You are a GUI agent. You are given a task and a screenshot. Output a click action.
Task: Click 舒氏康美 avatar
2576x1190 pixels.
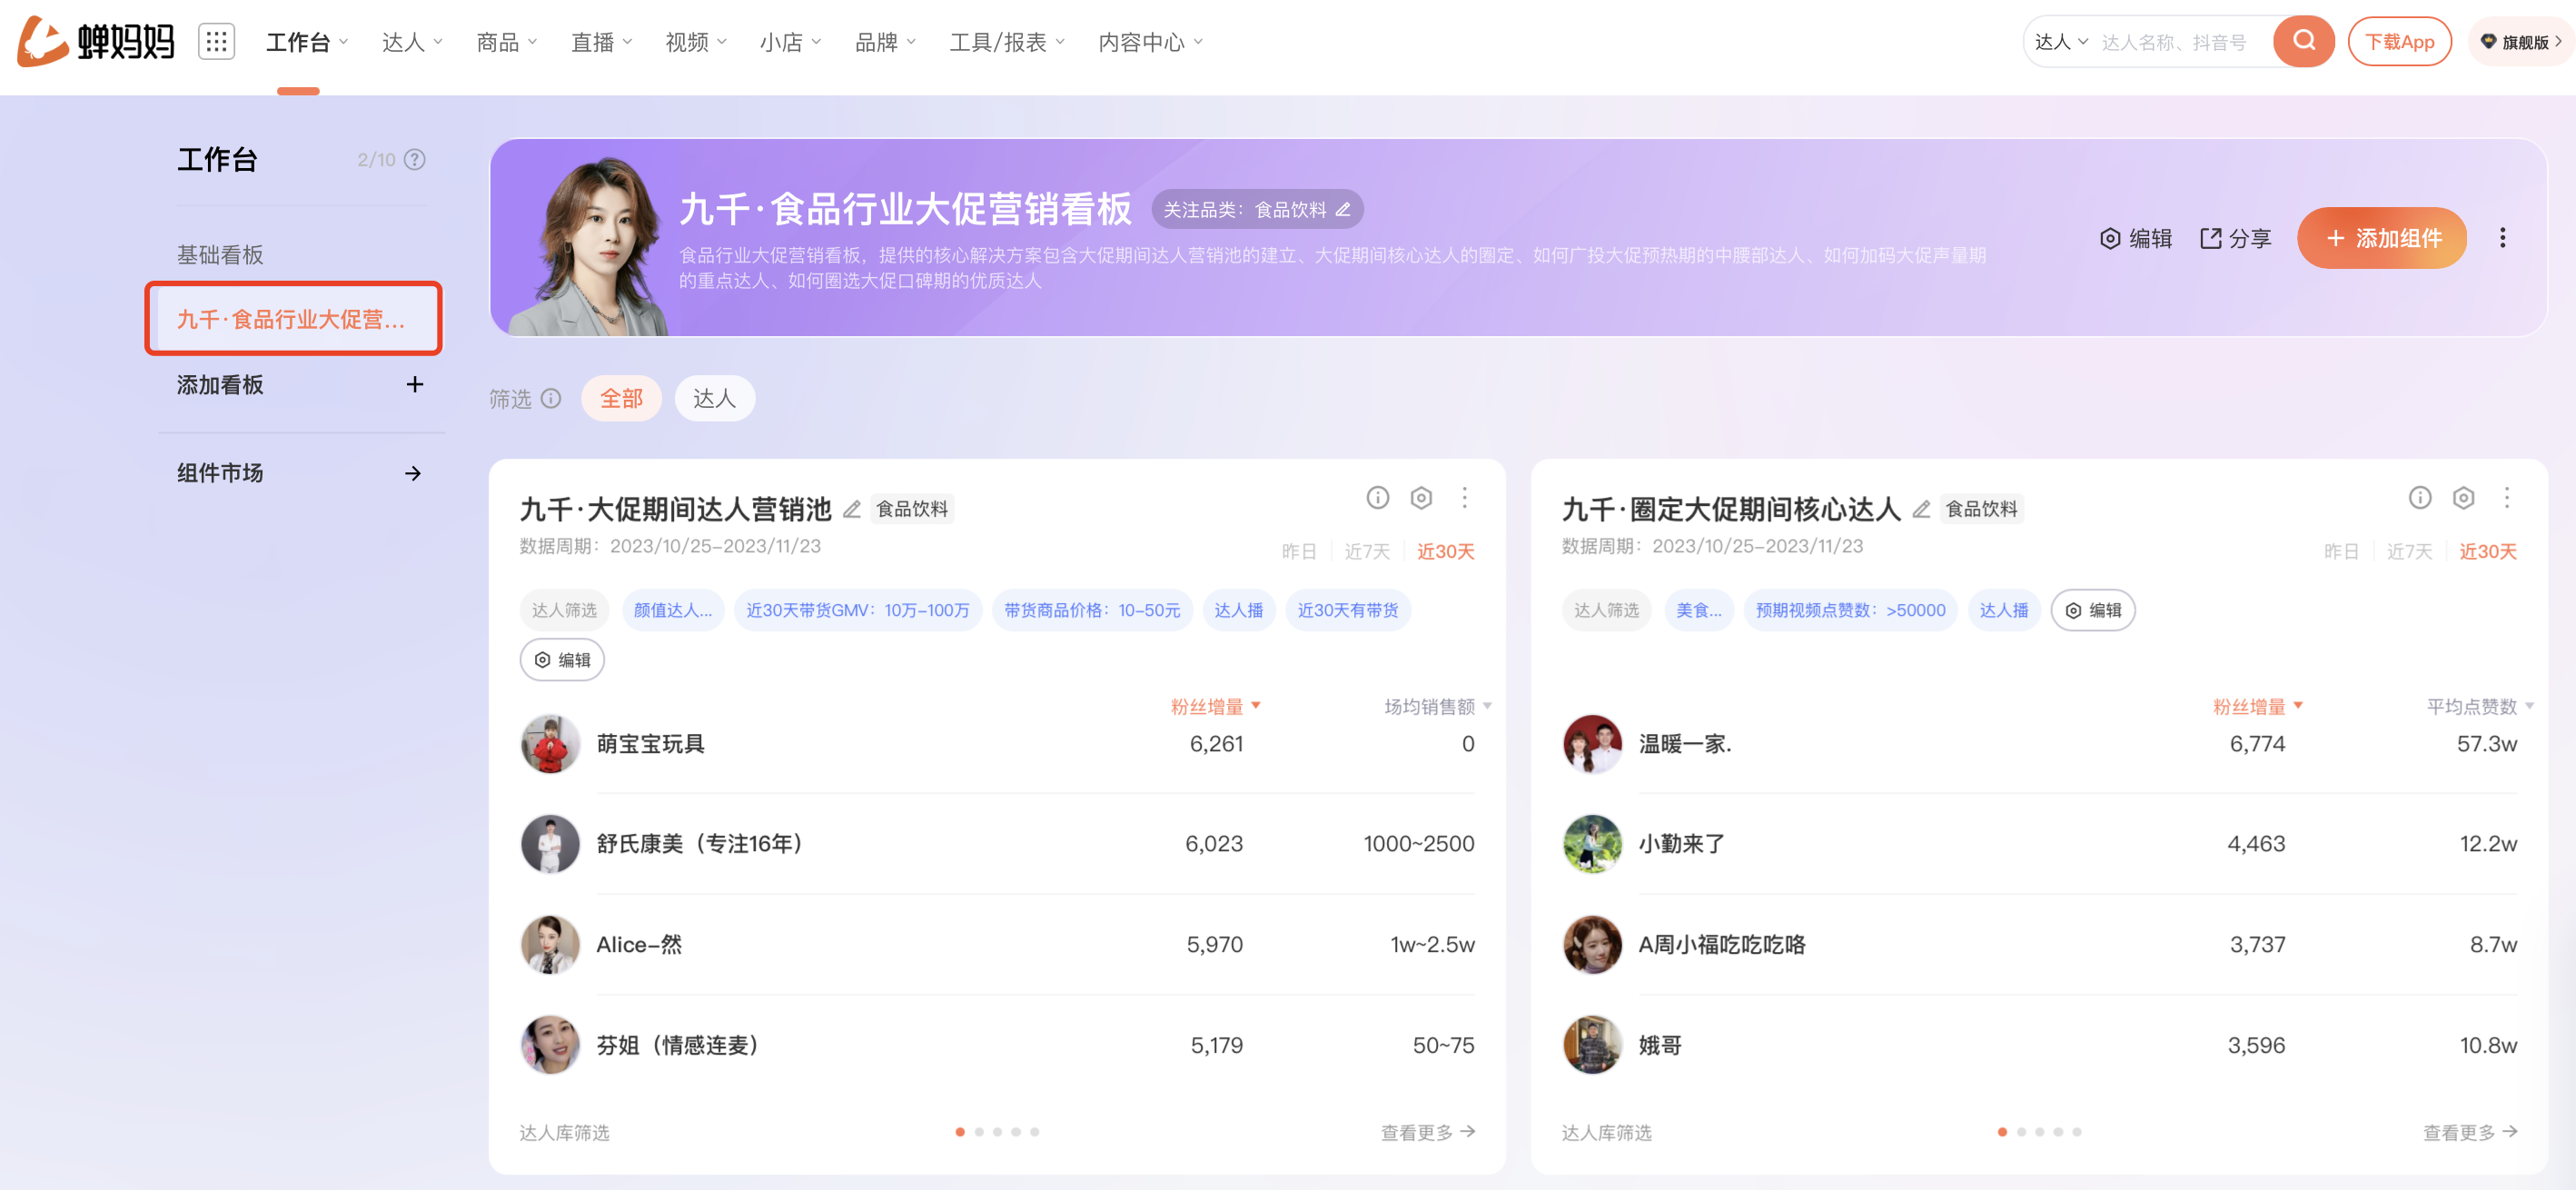[x=550, y=844]
